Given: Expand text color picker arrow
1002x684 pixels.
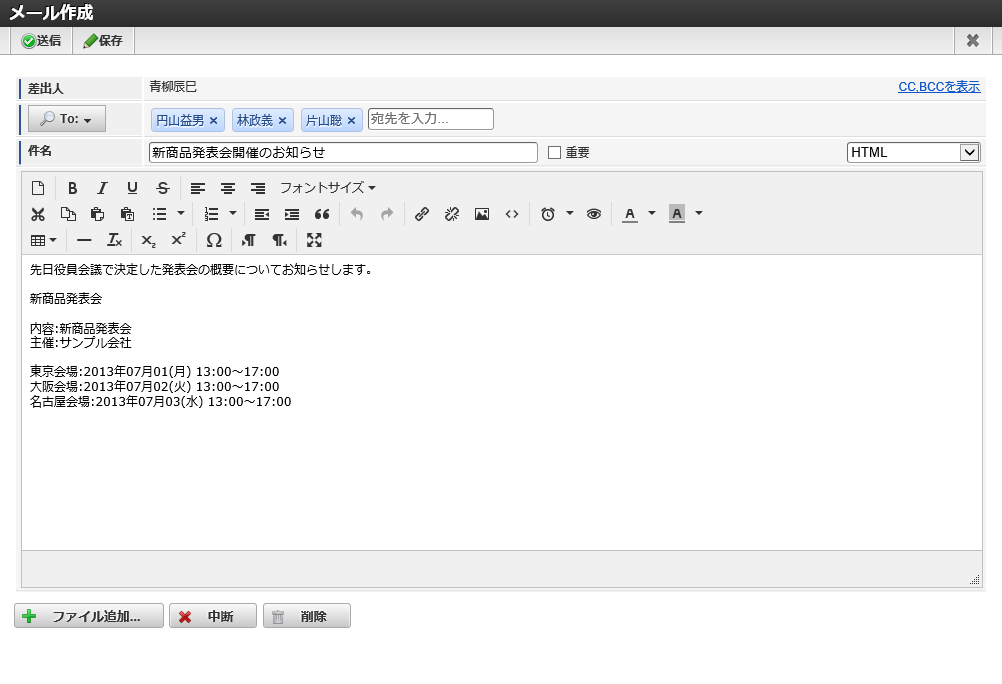Looking at the screenshot, I should coord(652,214).
